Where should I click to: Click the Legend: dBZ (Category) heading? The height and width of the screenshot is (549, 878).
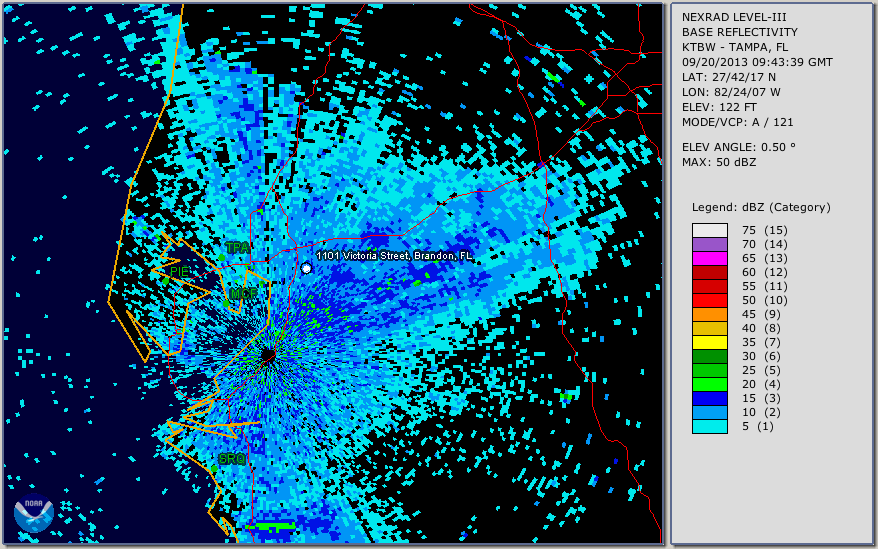point(761,207)
